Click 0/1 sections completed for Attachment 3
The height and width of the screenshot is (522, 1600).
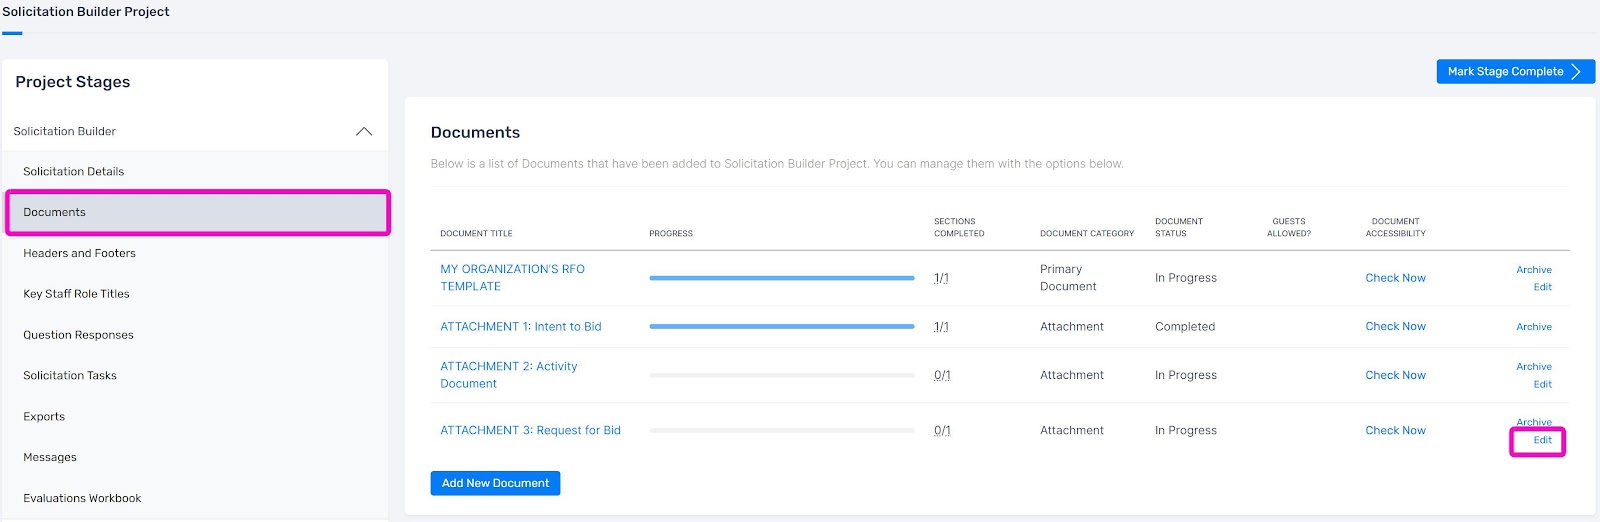[942, 430]
